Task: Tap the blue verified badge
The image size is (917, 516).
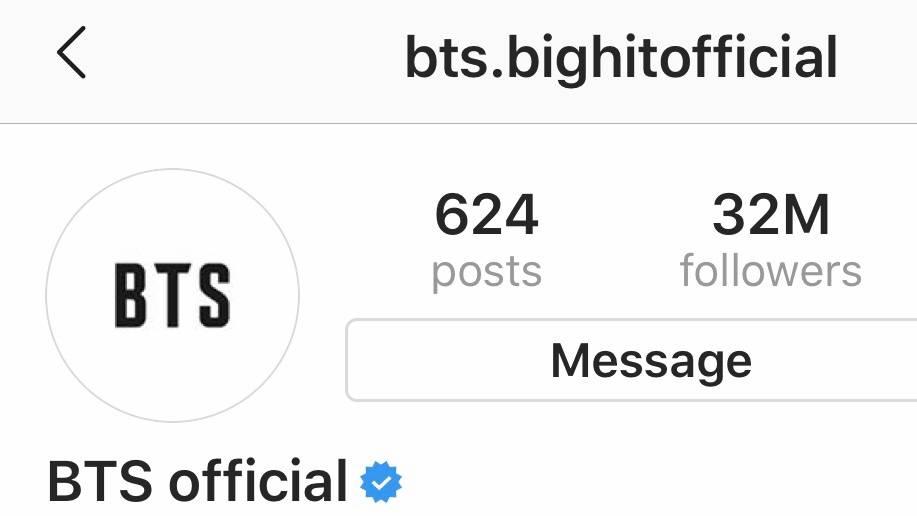Action: 381,481
